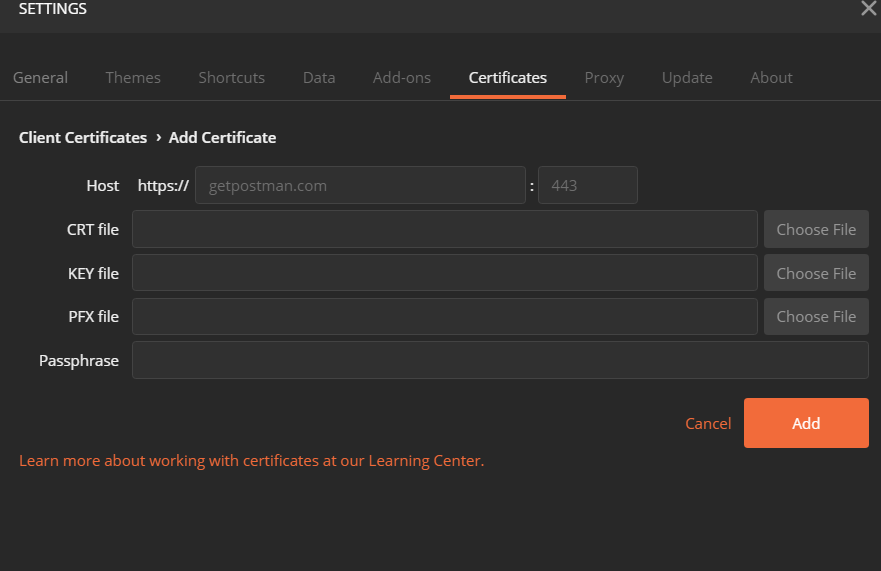The image size is (881, 571).
Task: Open the Add-ons tab
Action: pos(402,78)
